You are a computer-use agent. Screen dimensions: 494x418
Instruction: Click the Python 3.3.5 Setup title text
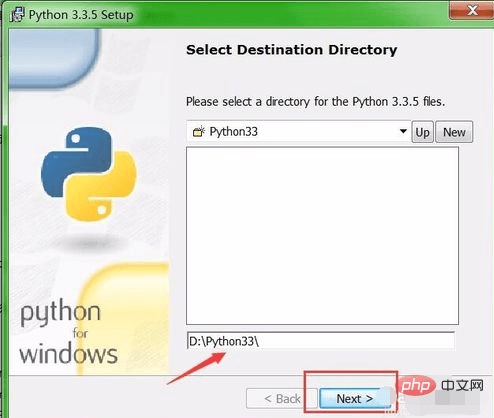[81, 15]
